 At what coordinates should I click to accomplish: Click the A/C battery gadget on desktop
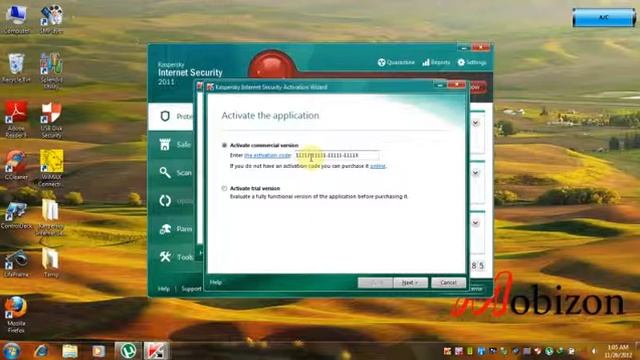604,18
